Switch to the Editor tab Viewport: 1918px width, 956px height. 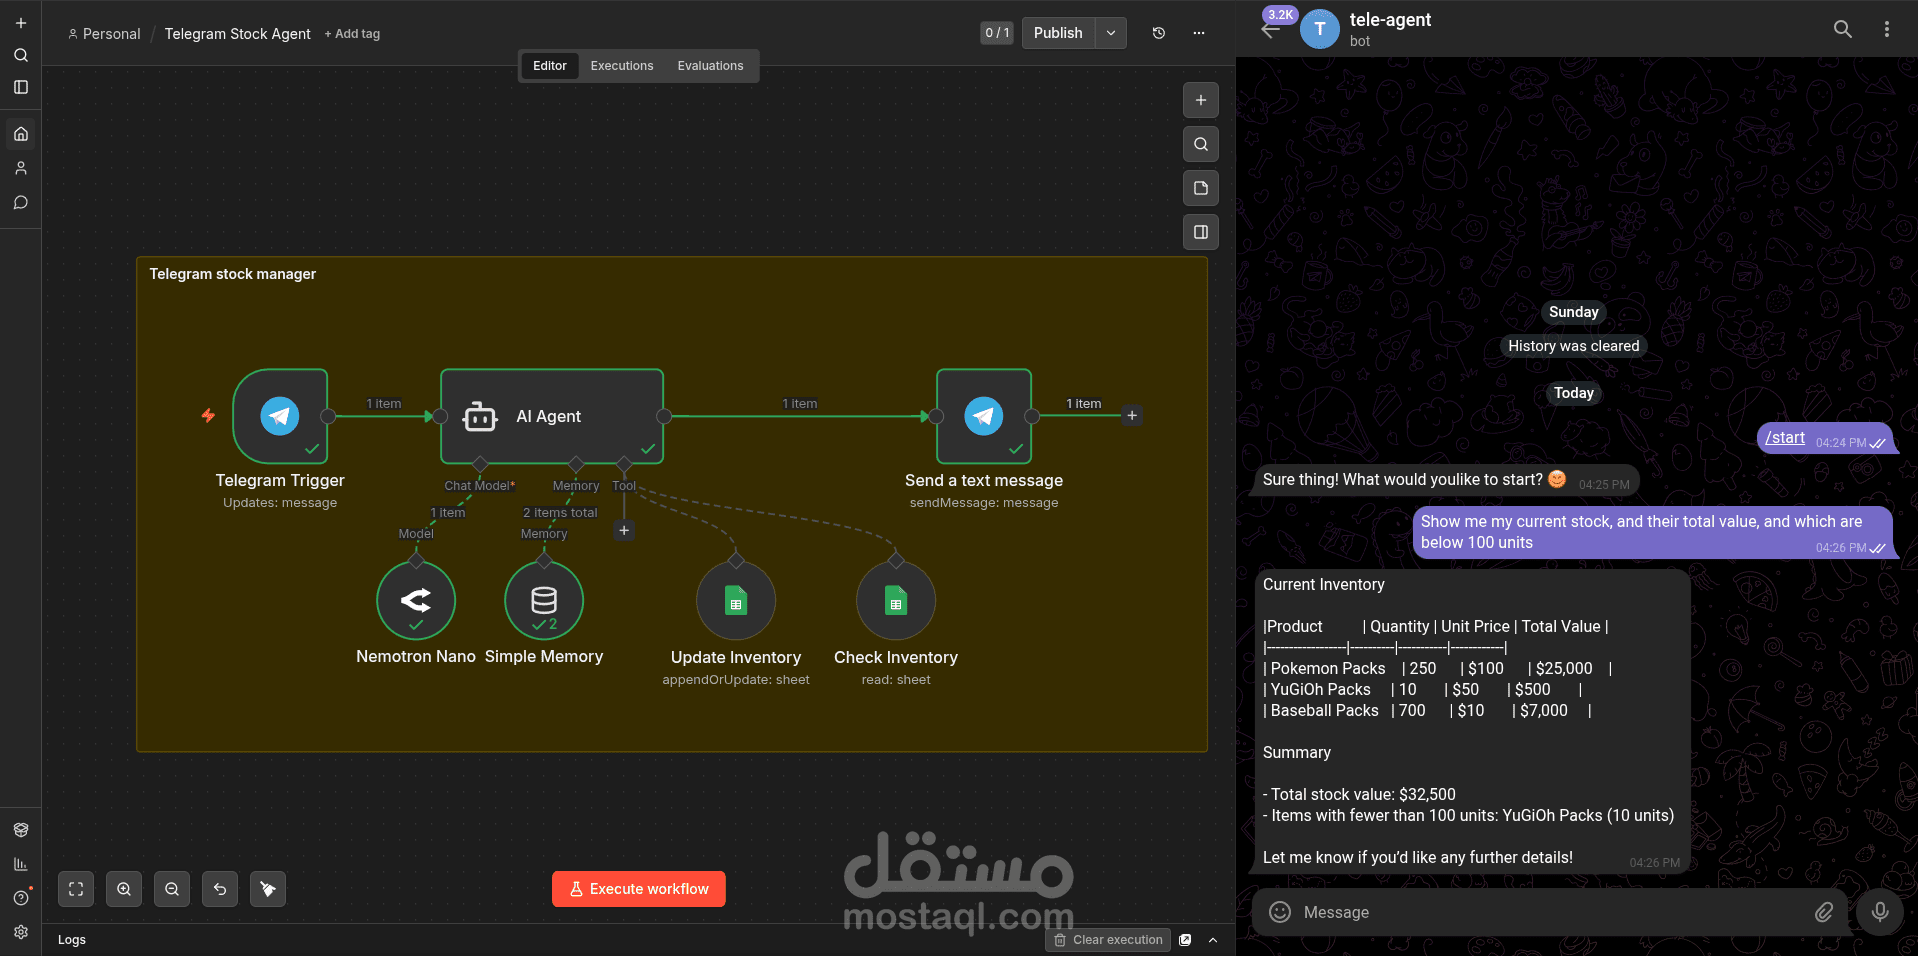[550, 66]
